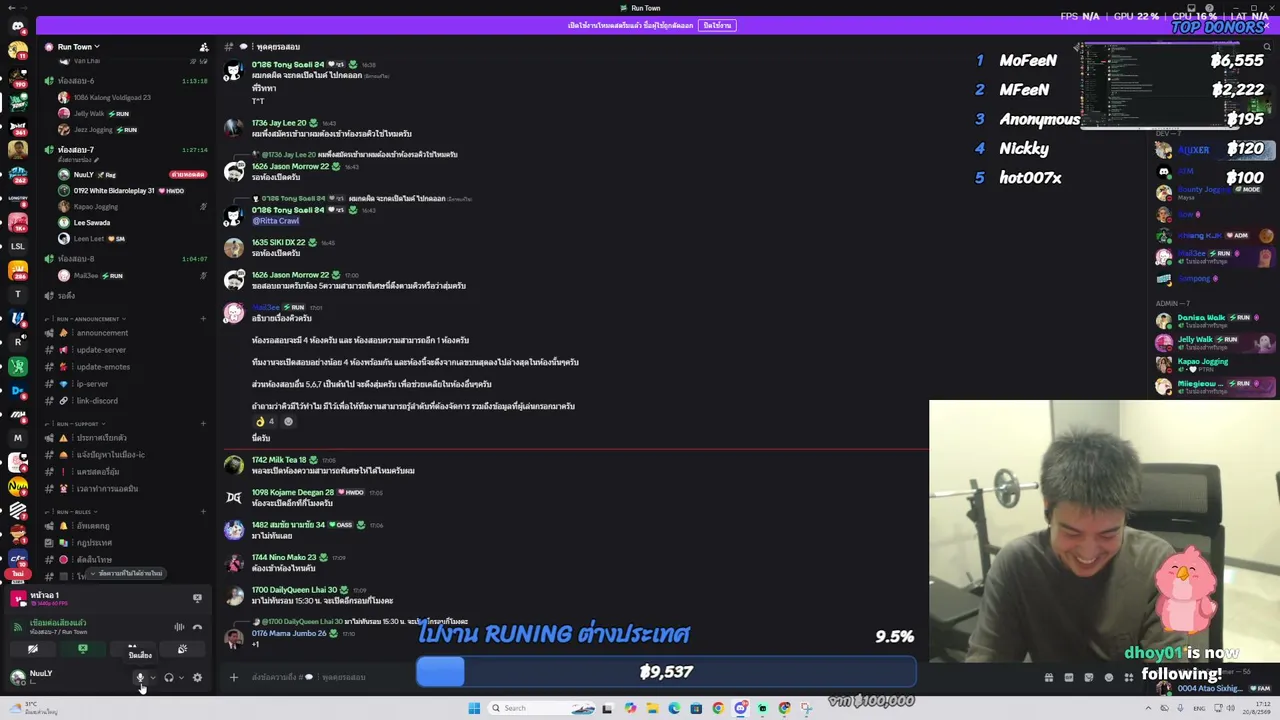The height and width of the screenshot is (720, 1280).
Task: Open the Windows Start menu
Action: tap(474, 708)
